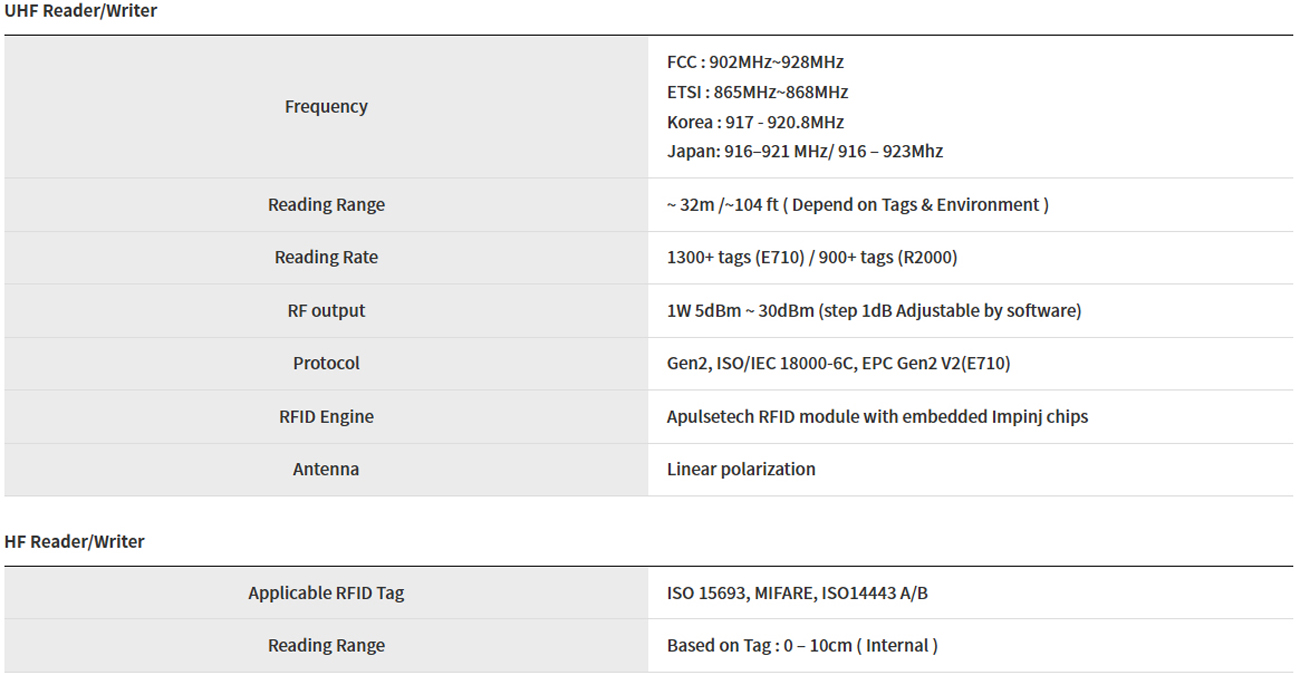
Task: Select the Protocol row label
Action: [326, 364]
